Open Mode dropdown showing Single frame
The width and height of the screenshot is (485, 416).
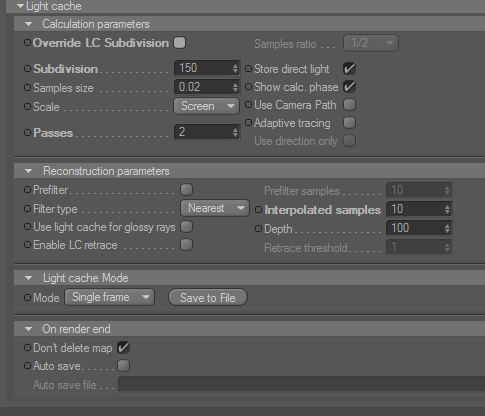click(109, 297)
